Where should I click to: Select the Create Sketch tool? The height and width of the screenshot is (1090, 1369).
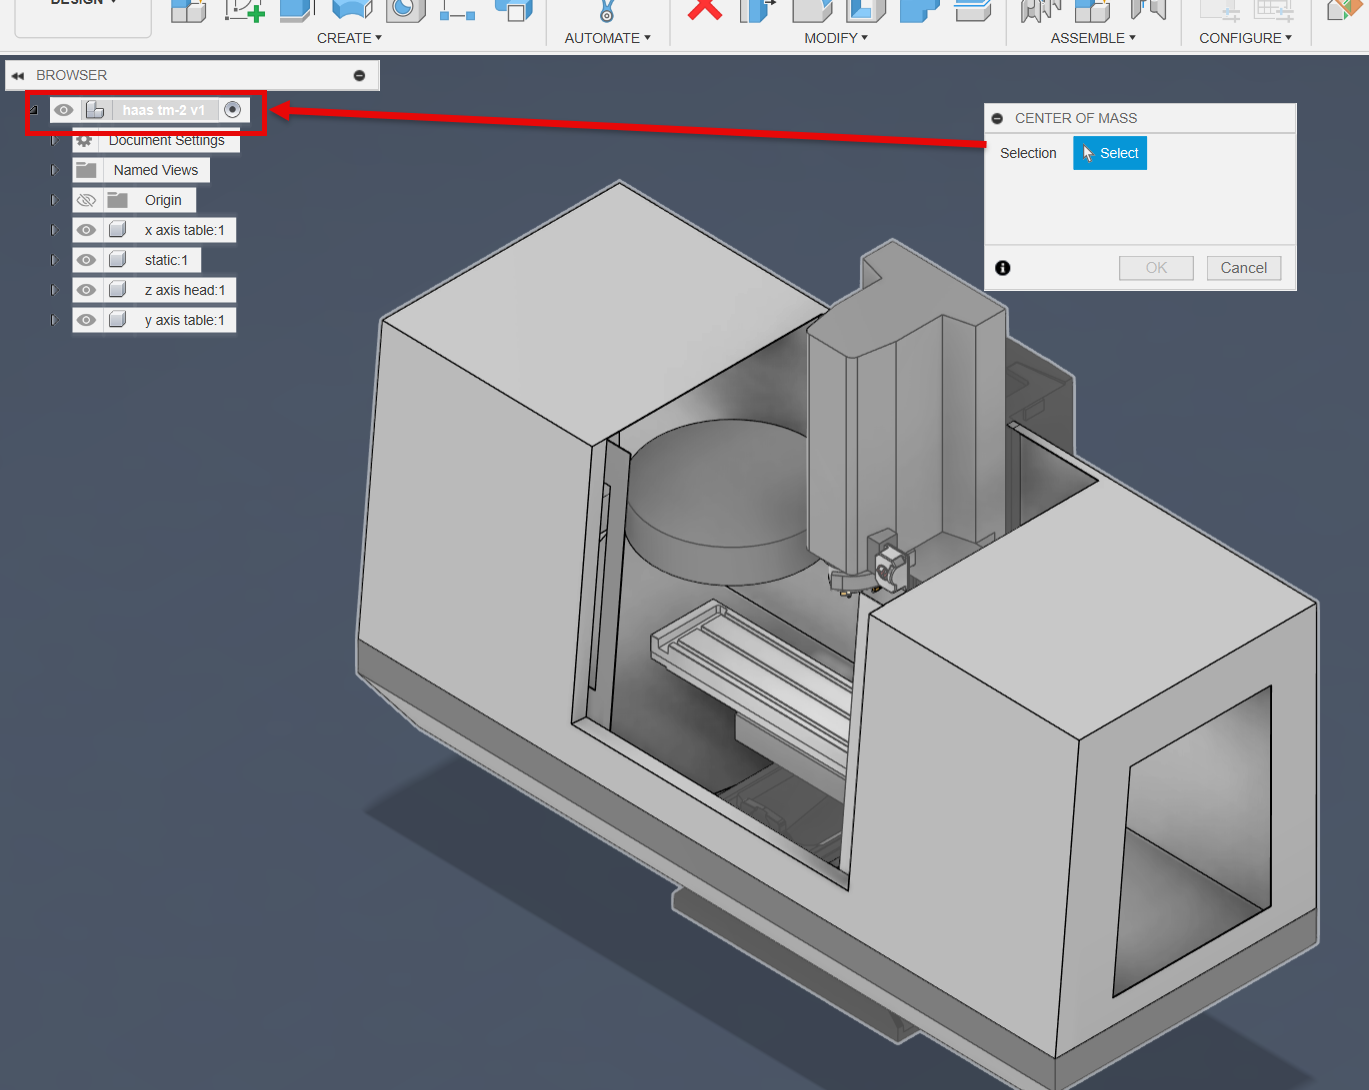pos(244,10)
